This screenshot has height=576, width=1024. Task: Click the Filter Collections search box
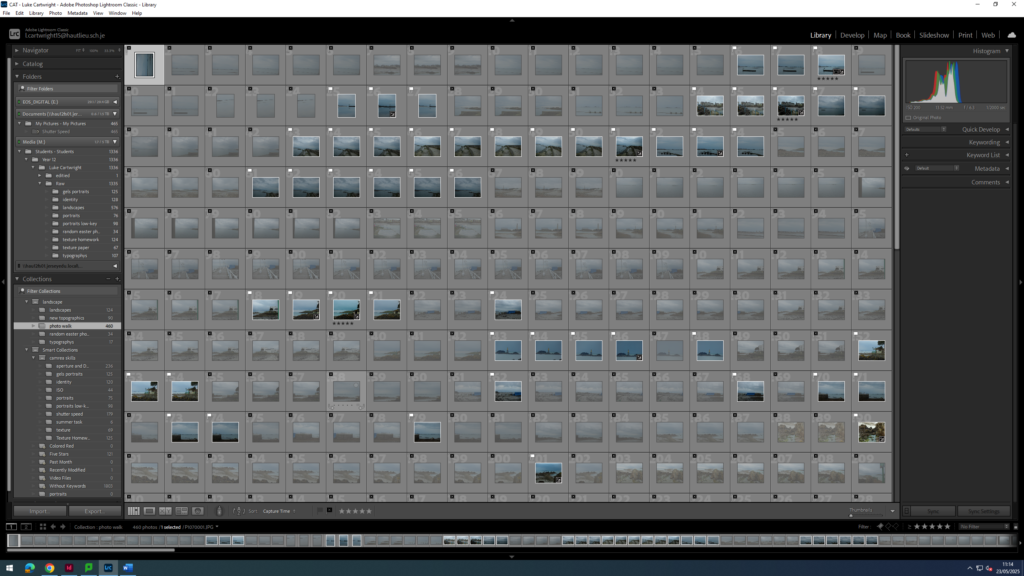click(x=68, y=291)
